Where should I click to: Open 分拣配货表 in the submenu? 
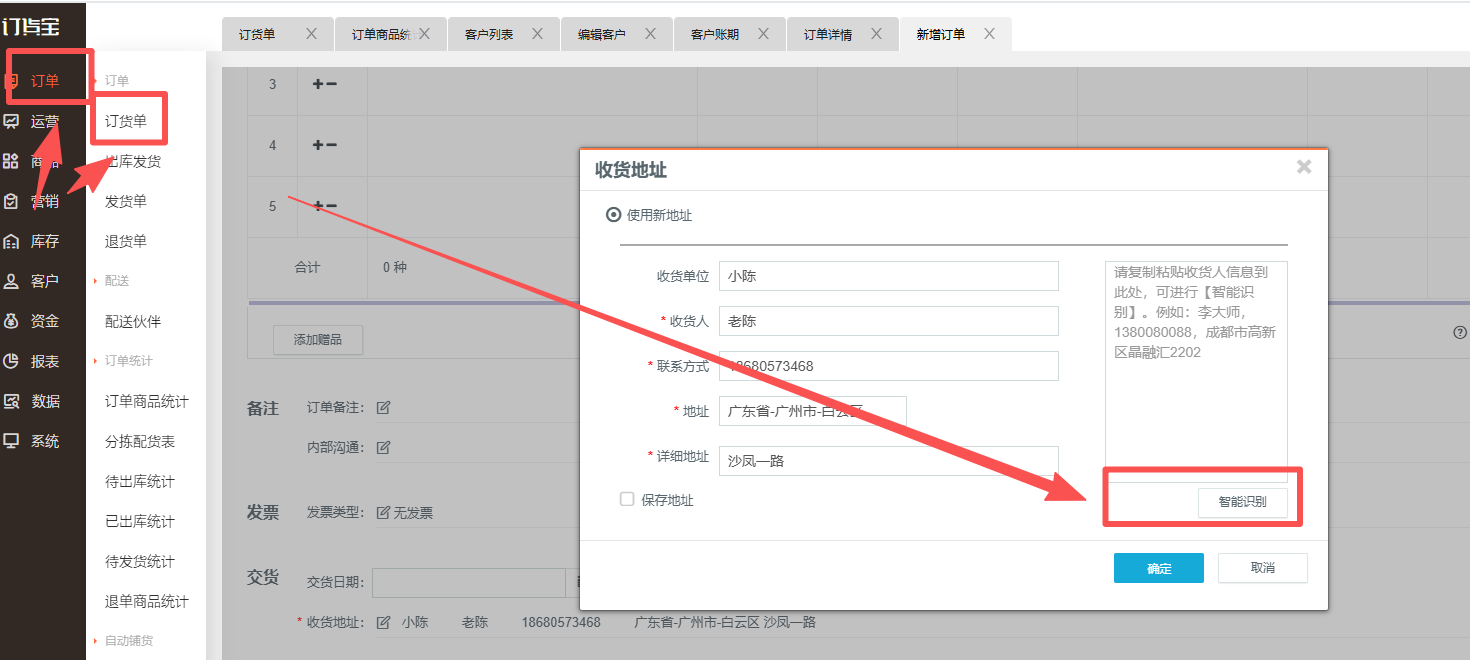[x=140, y=441]
